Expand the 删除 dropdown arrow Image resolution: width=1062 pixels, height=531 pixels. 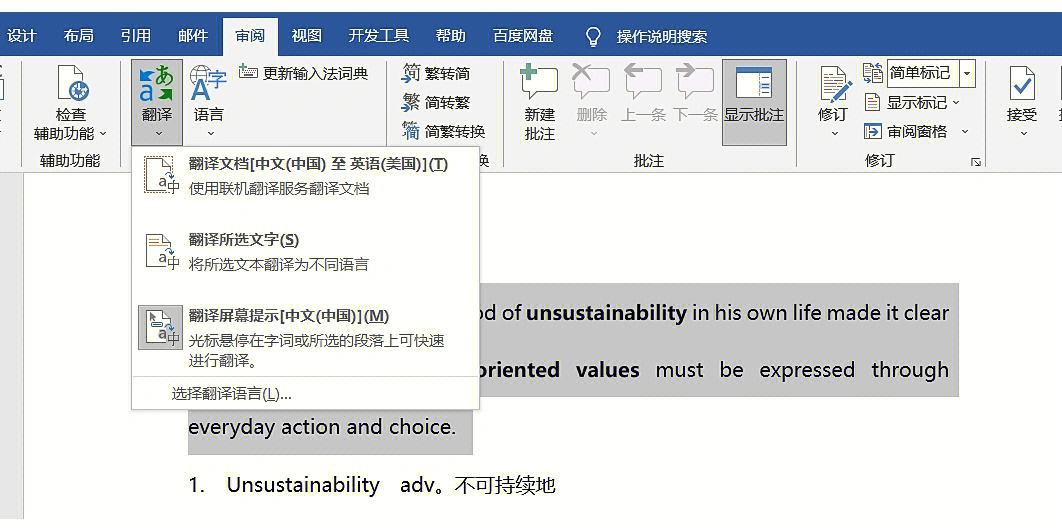[592, 133]
